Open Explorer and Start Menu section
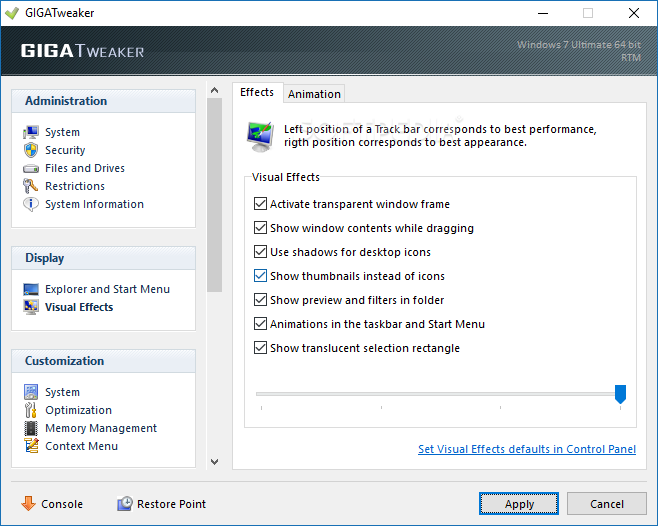The width and height of the screenshot is (658, 526). (107, 289)
